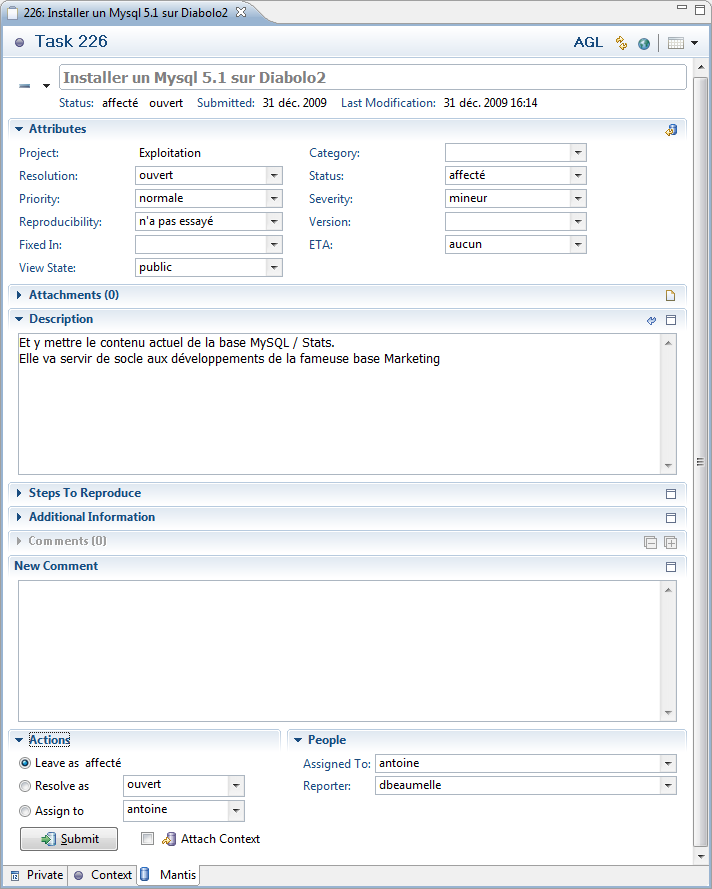712x889 pixels.
Task: Maximize the Description section
Action: pos(671,320)
